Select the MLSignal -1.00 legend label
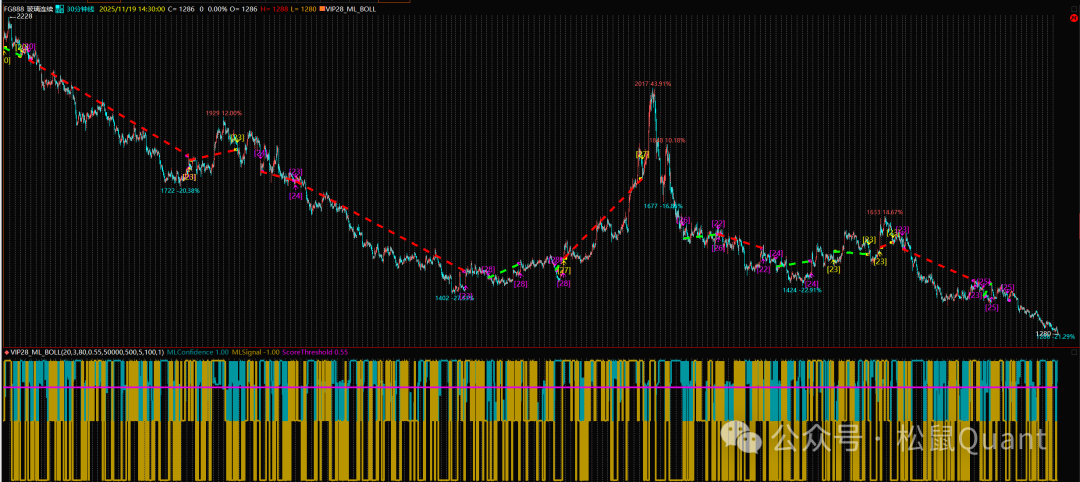The height and width of the screenshot is (482, 1080). [255, 353]
